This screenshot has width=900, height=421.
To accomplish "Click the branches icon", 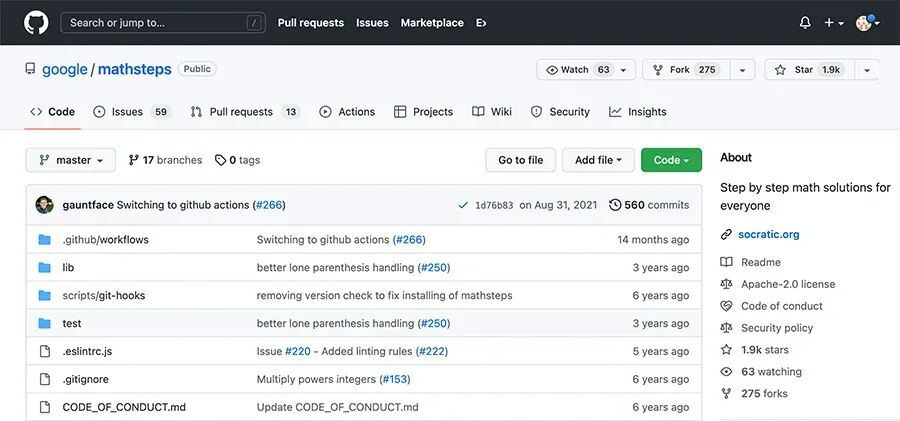I will coord(134,160).
